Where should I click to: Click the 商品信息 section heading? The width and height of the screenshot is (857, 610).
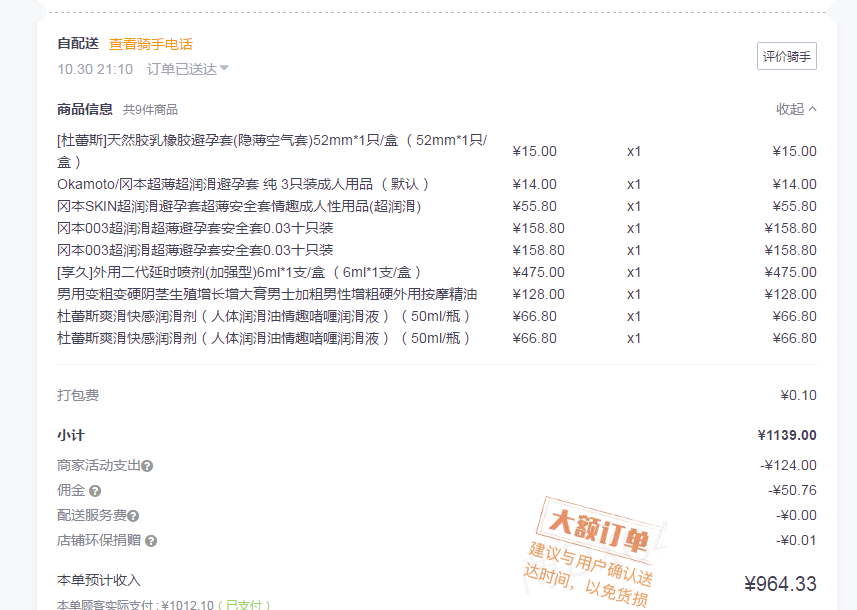tap(85, 109)
